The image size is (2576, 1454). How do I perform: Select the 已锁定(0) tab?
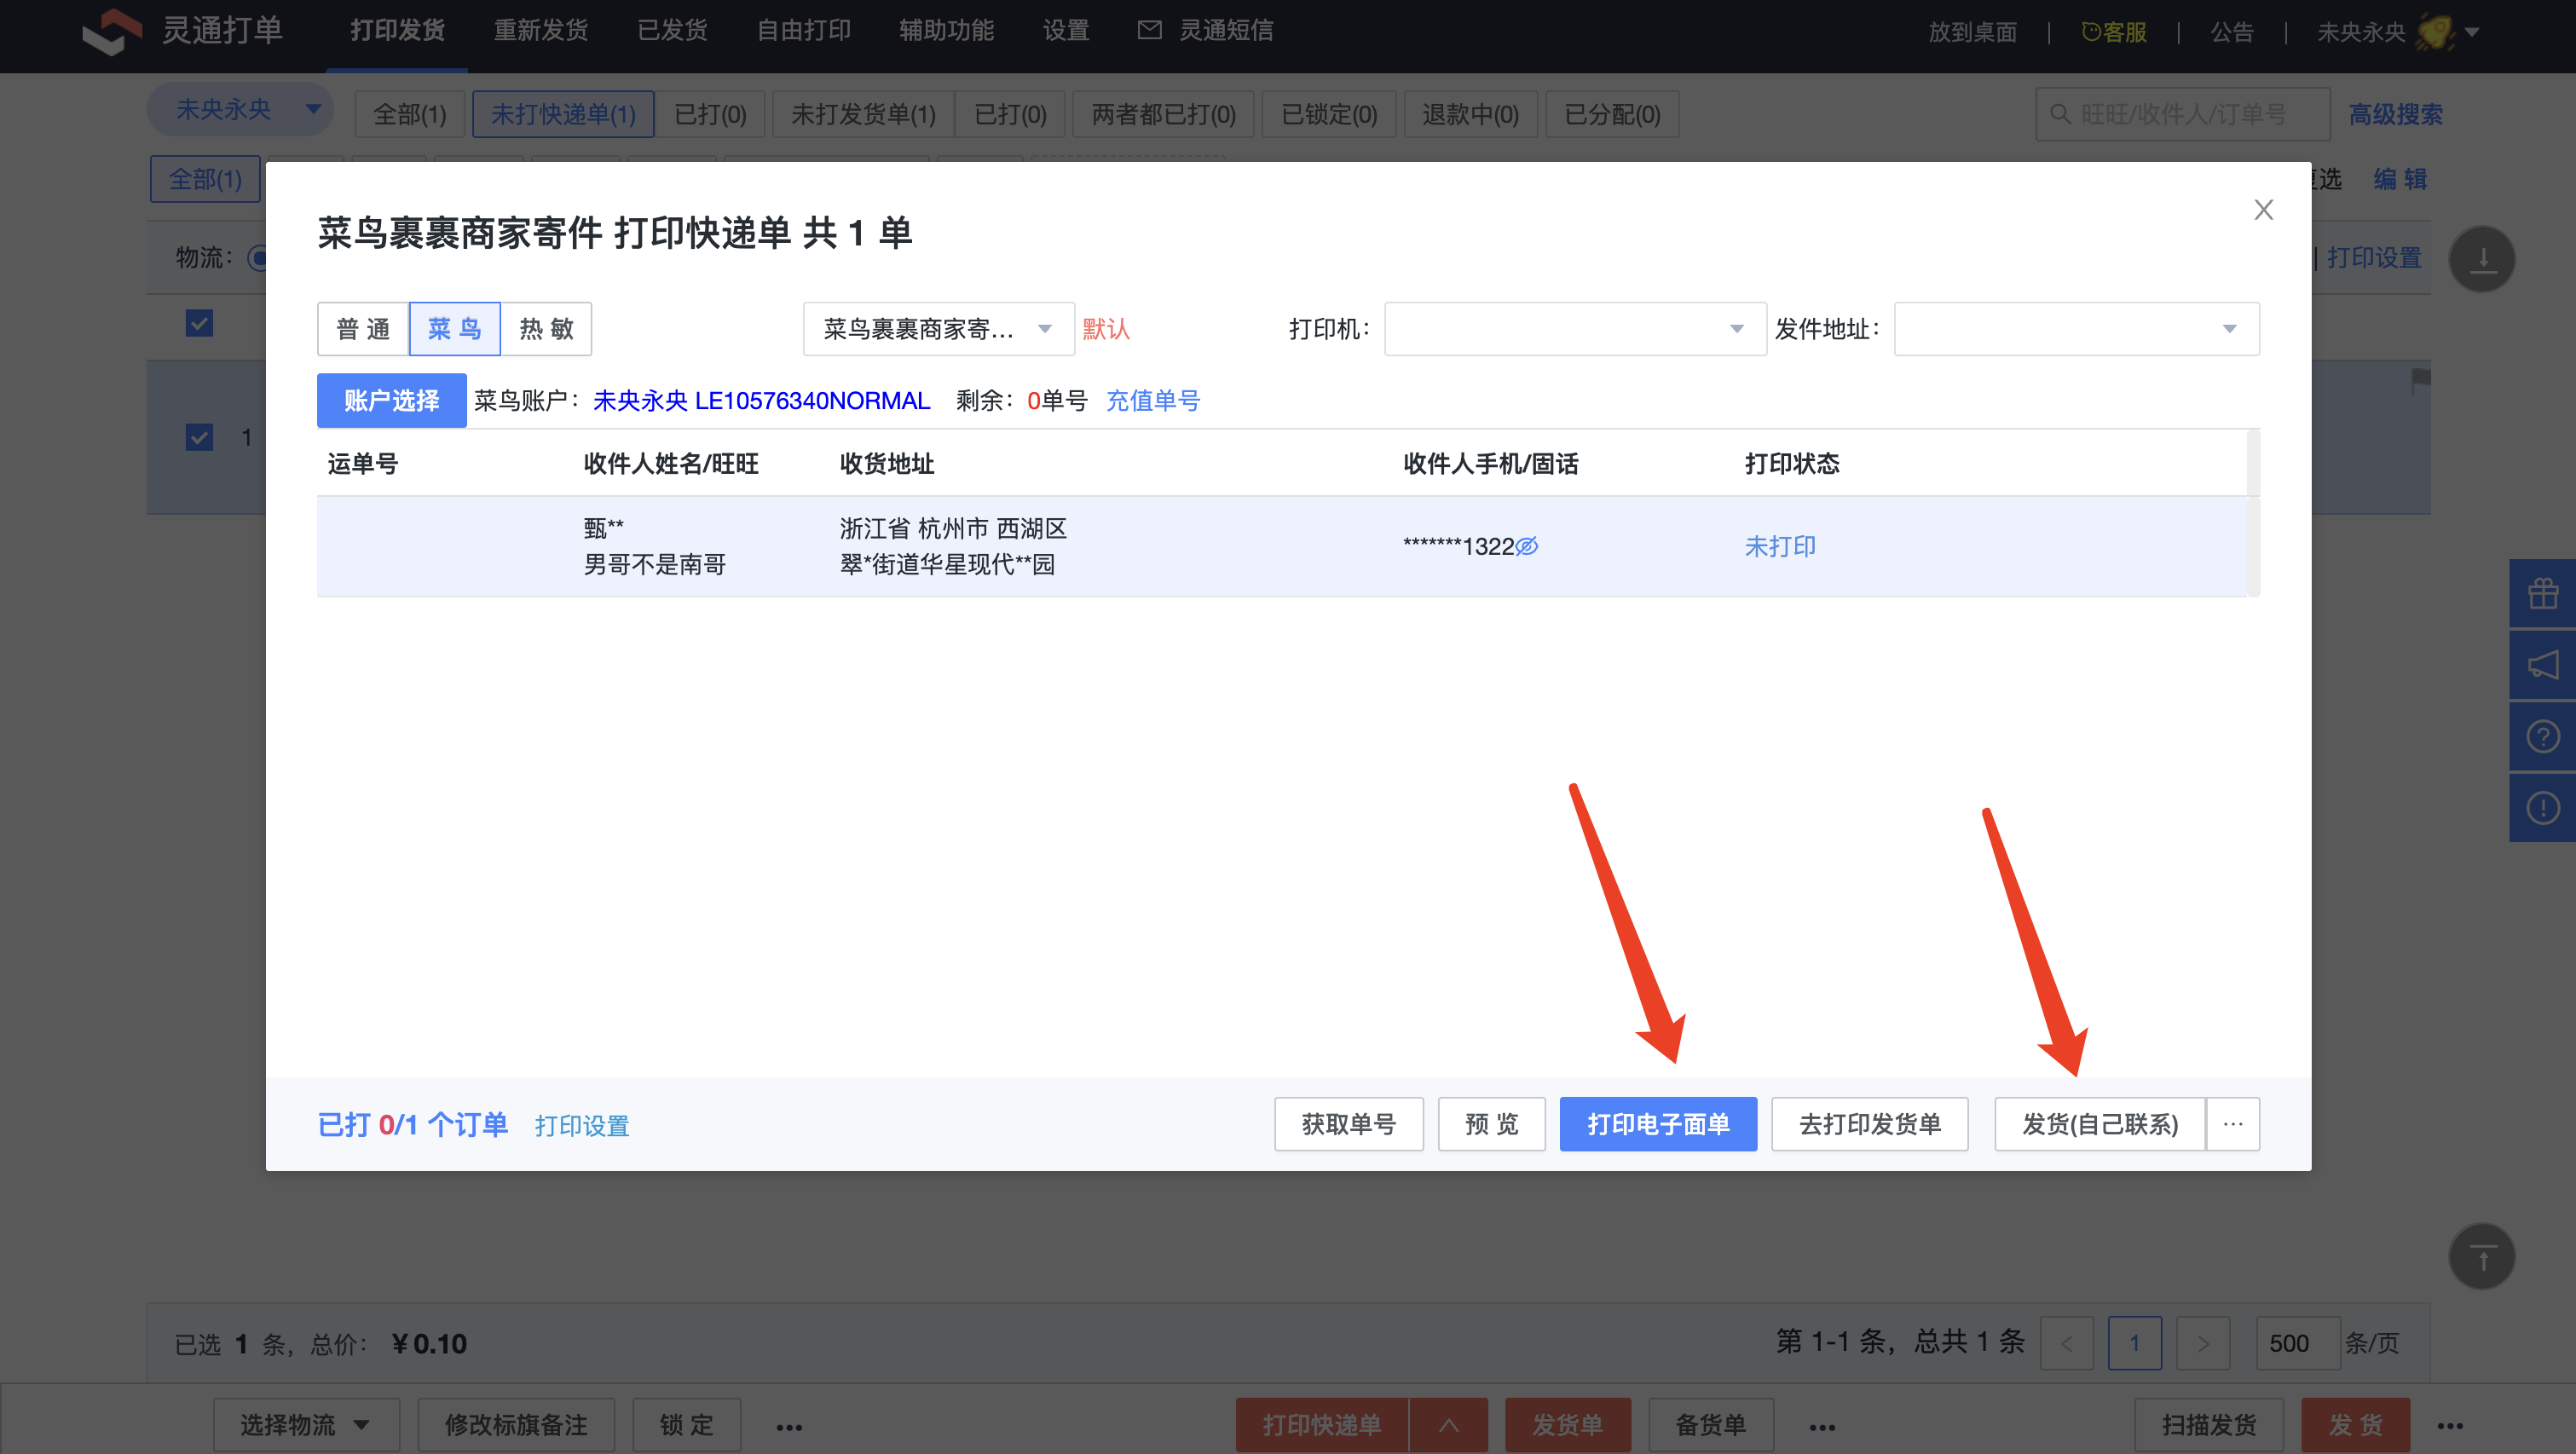[x=1329, y=114]
